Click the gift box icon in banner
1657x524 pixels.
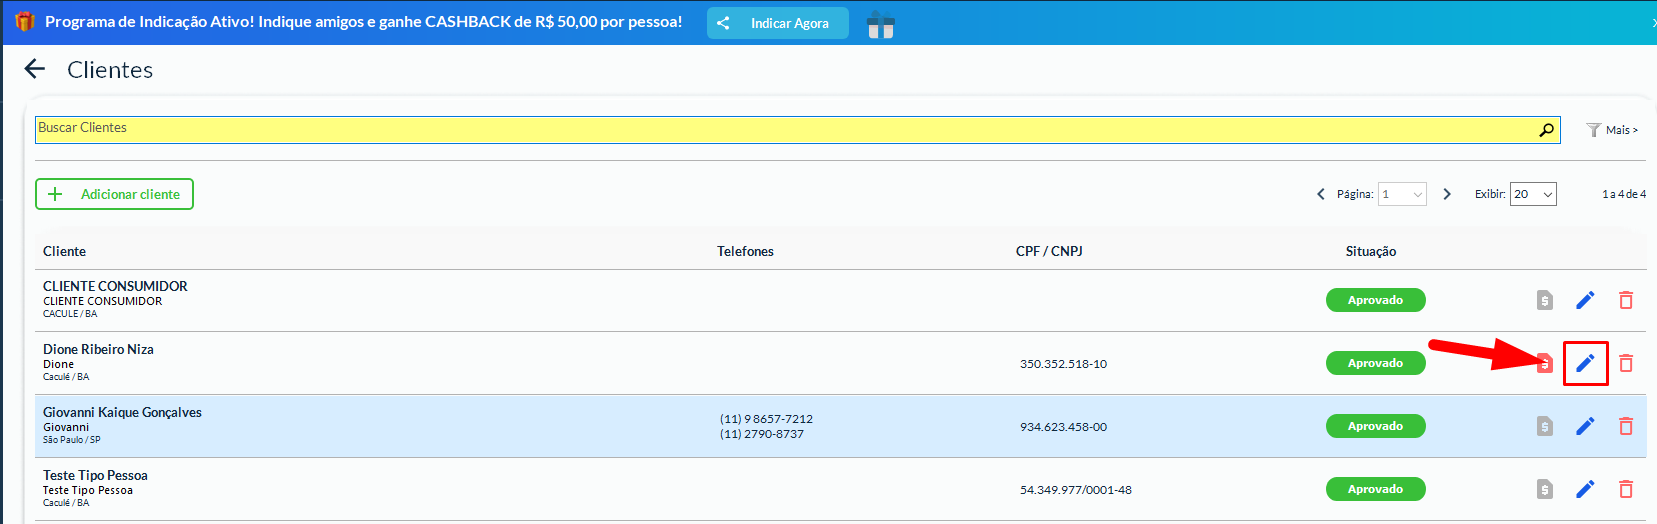[x=880, y=24]
